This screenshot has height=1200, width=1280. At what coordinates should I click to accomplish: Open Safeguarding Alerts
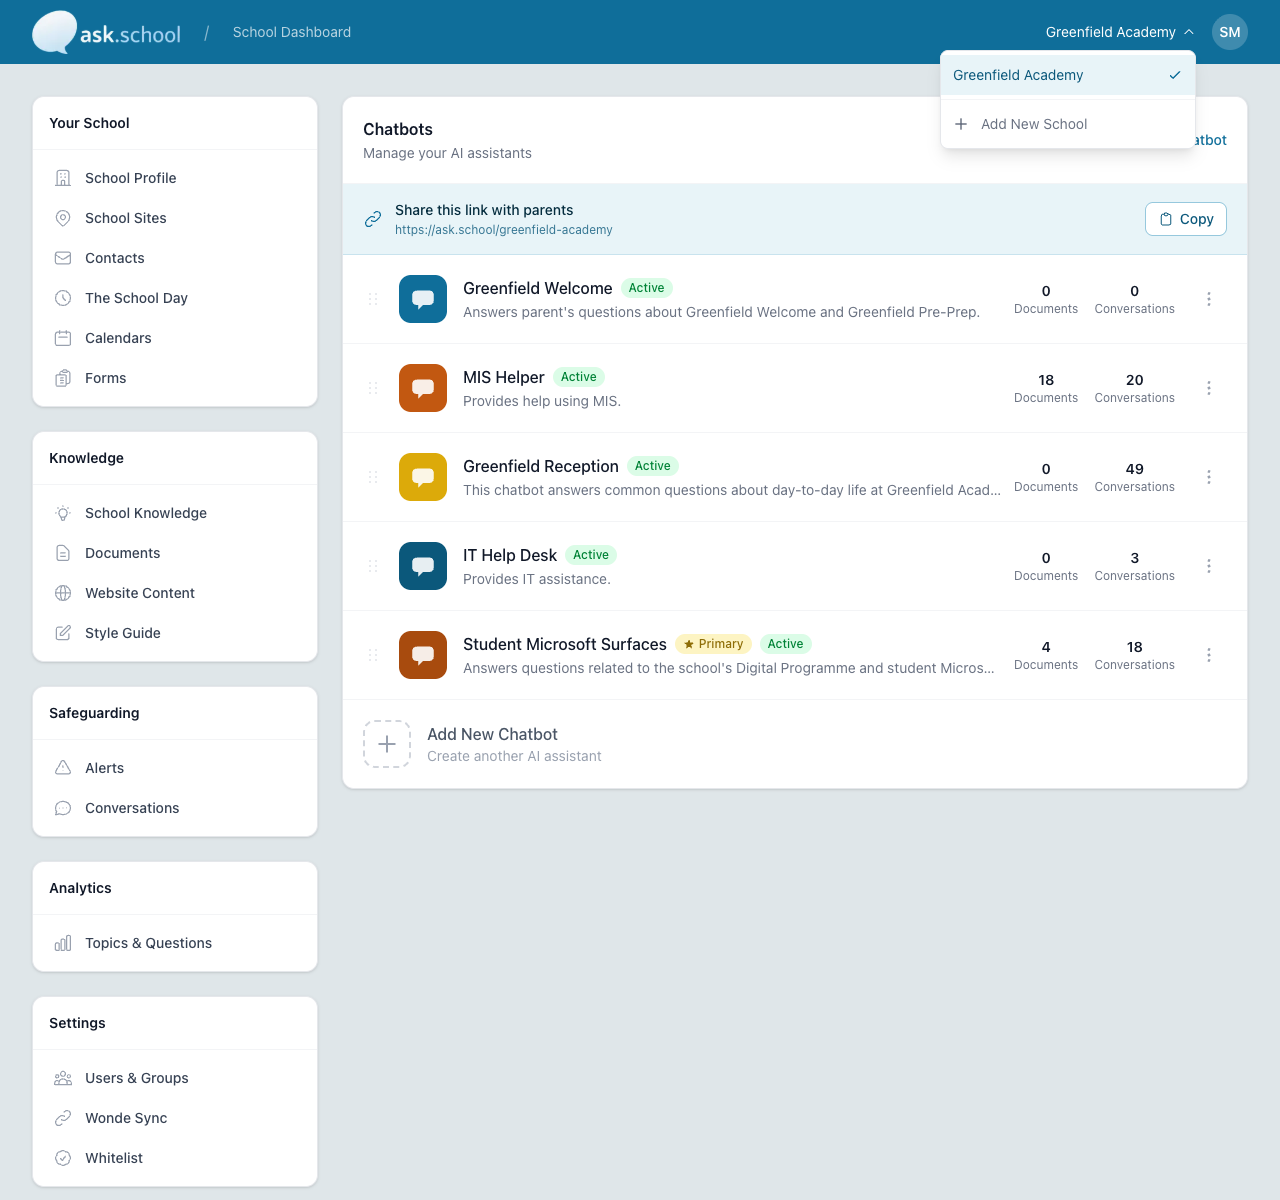click(175, 768)
